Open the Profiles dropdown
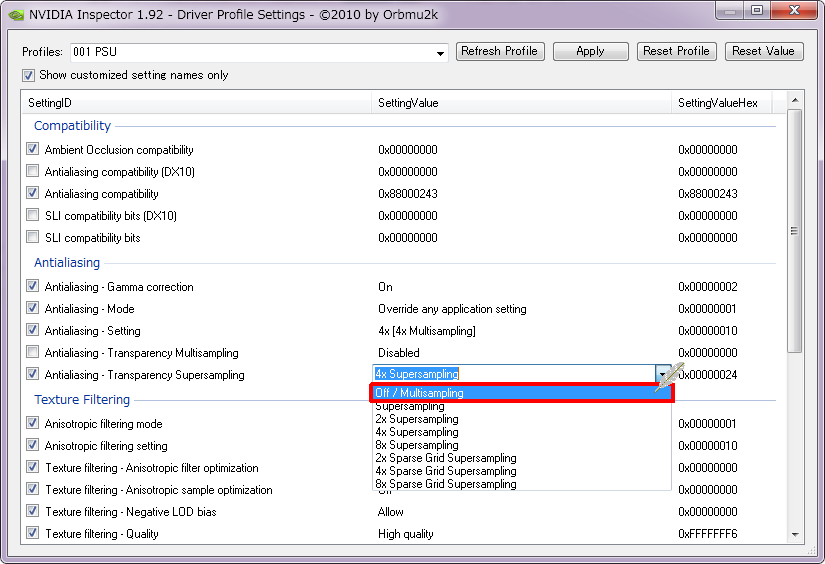This screenshot has height=564, width=825. pos(440,53)
